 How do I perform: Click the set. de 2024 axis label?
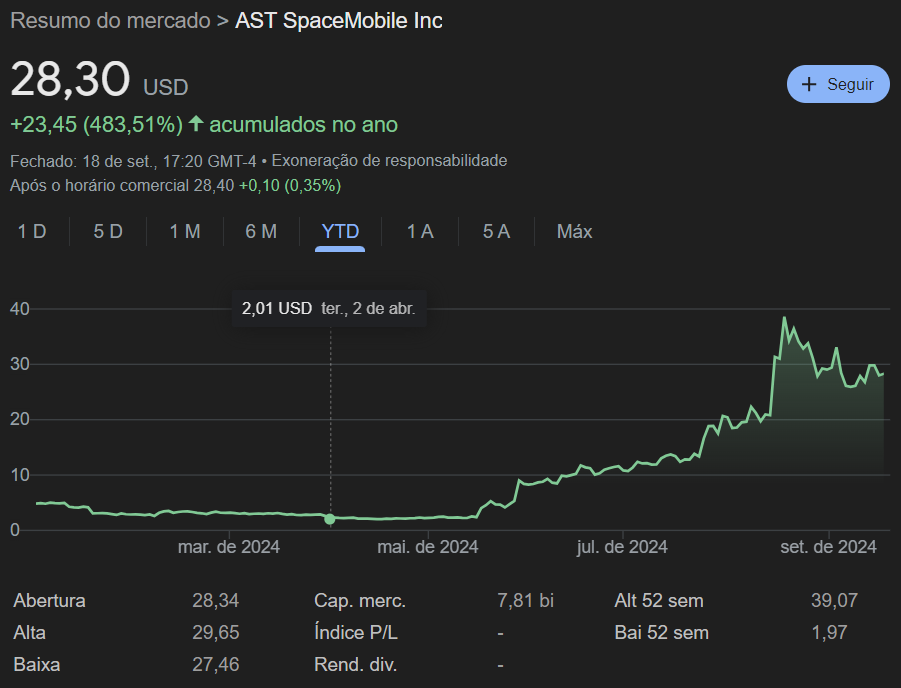(x=829, y=547)
